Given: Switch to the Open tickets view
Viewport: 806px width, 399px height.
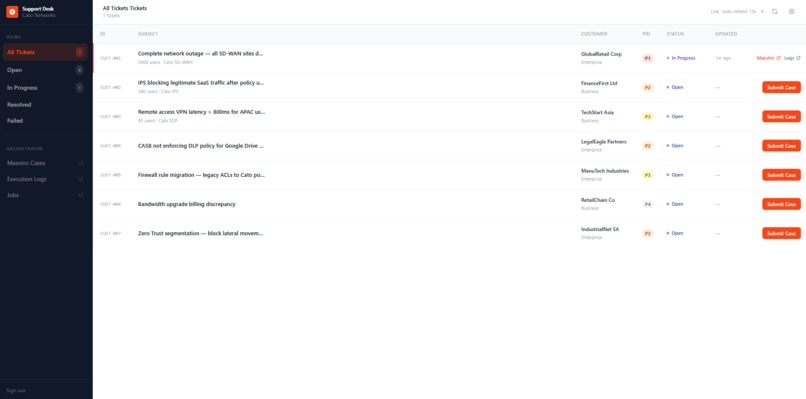Looking at the screenshot, I should (x=45, y=70).
